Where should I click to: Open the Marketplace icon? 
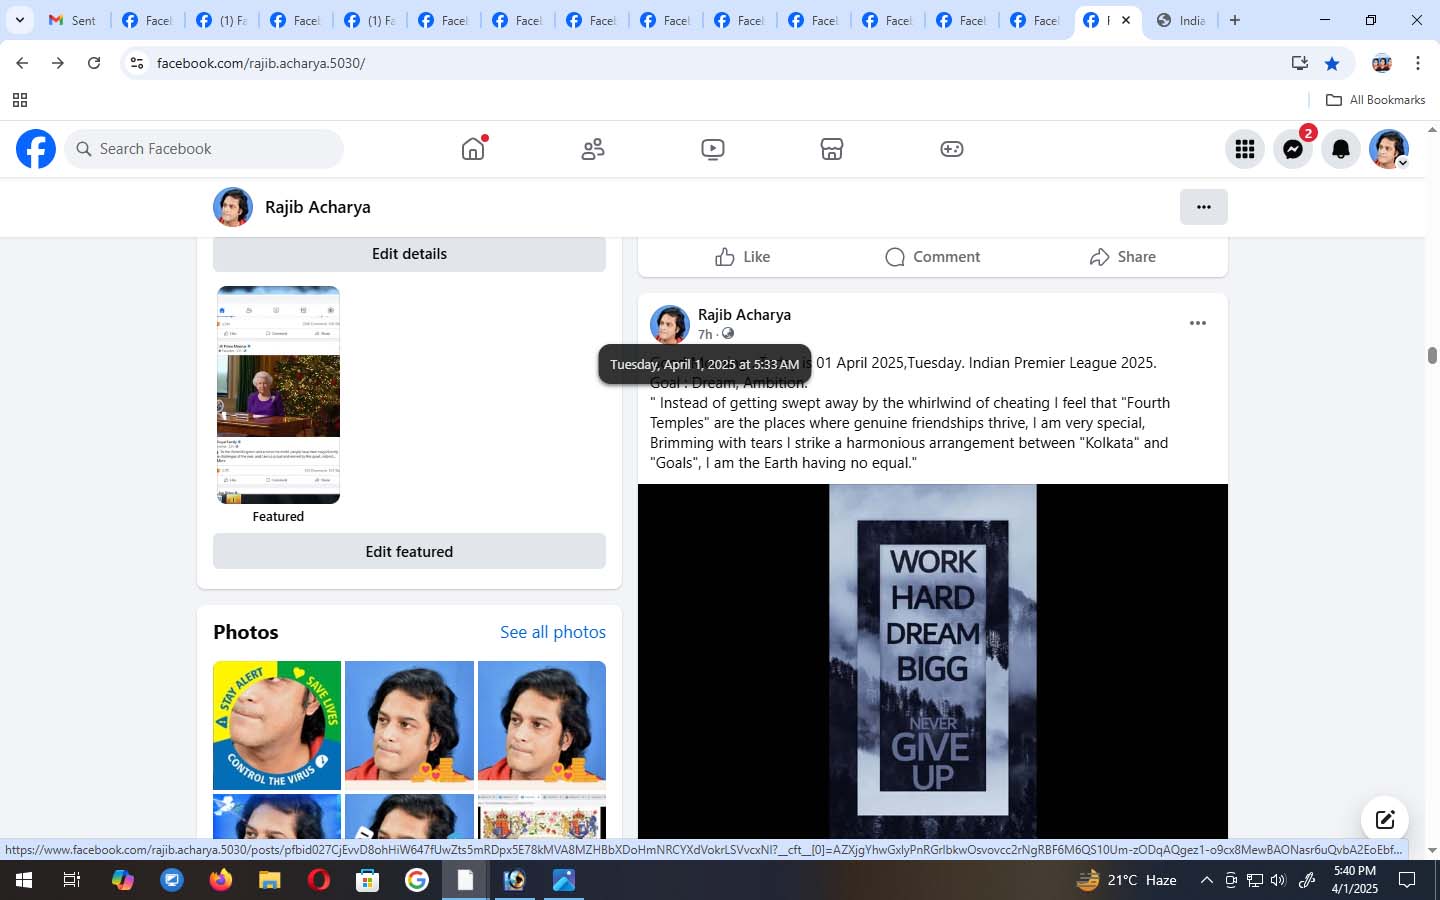click(x=832, y=149)
